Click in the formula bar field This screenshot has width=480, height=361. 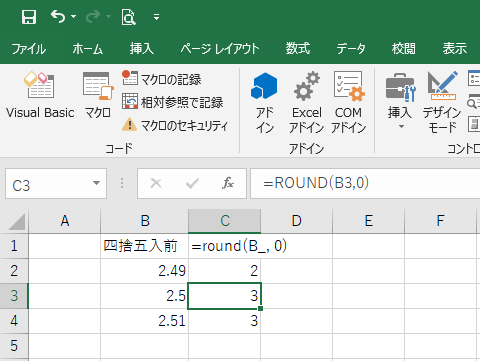(365, 183)
